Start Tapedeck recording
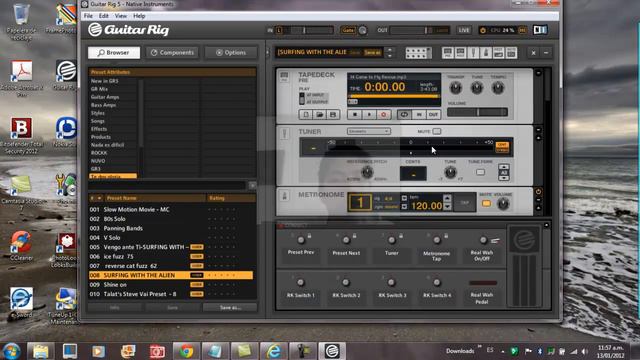Screen dimensions: 640x360 pos(383,115)
